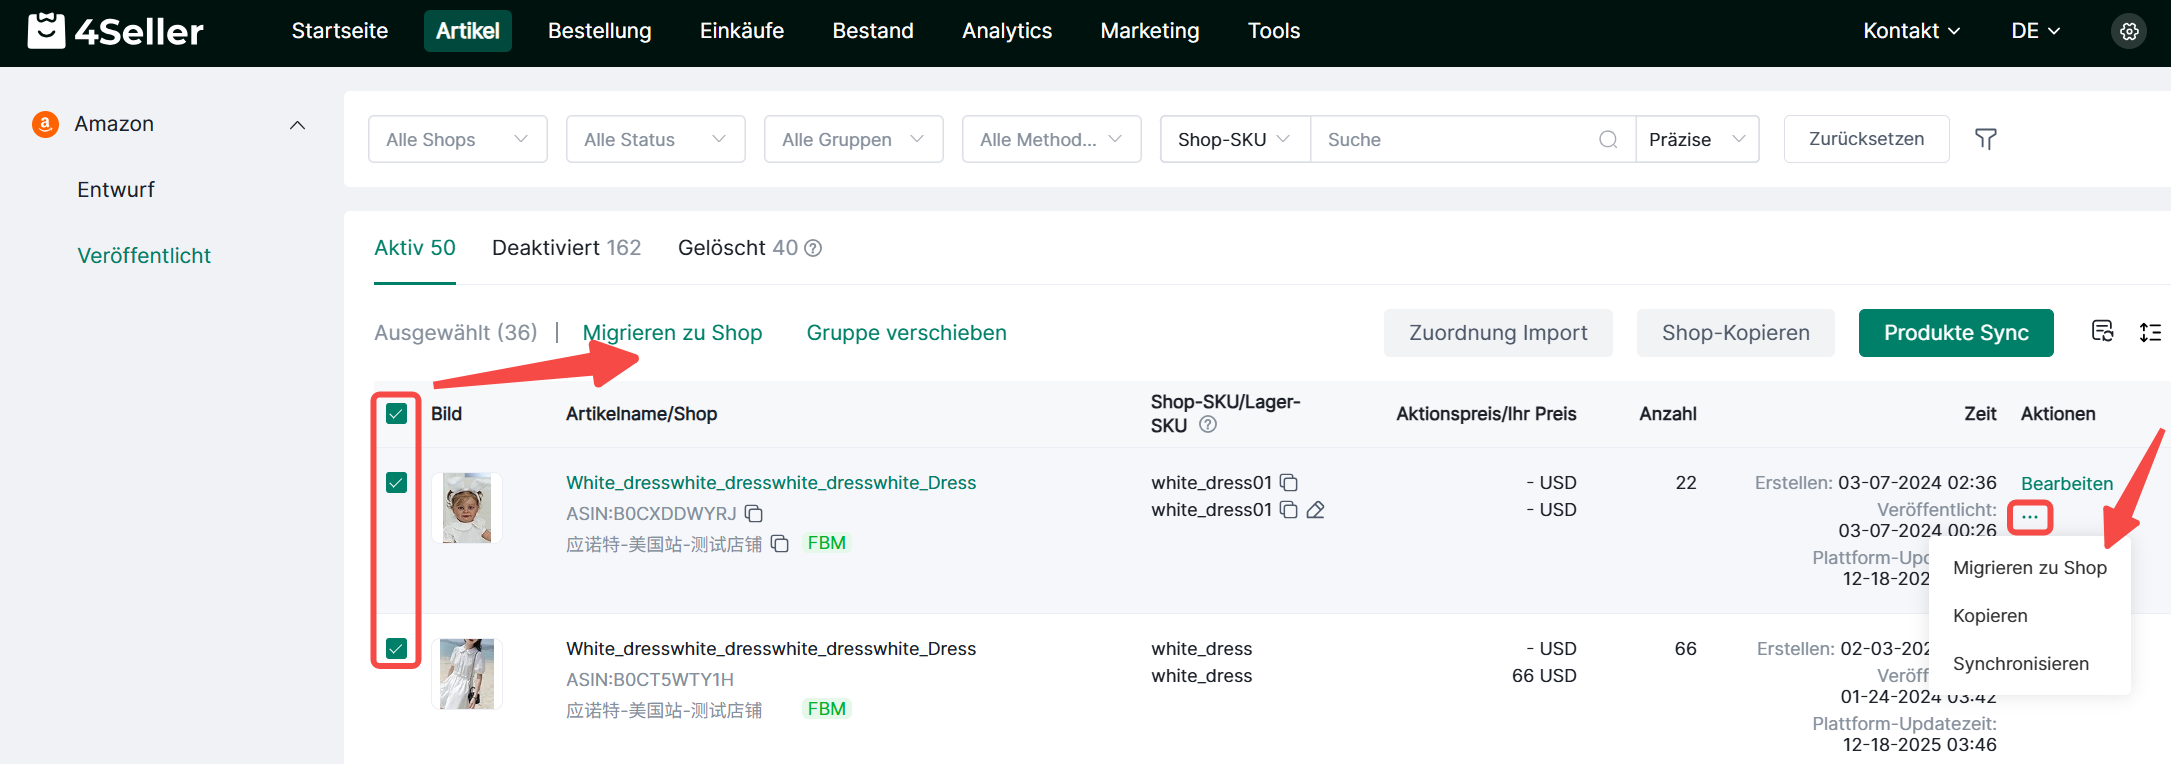Viewport: 2171px width, 764px height.
Task: Uncheck the first white dress product row
Action: 397,483
